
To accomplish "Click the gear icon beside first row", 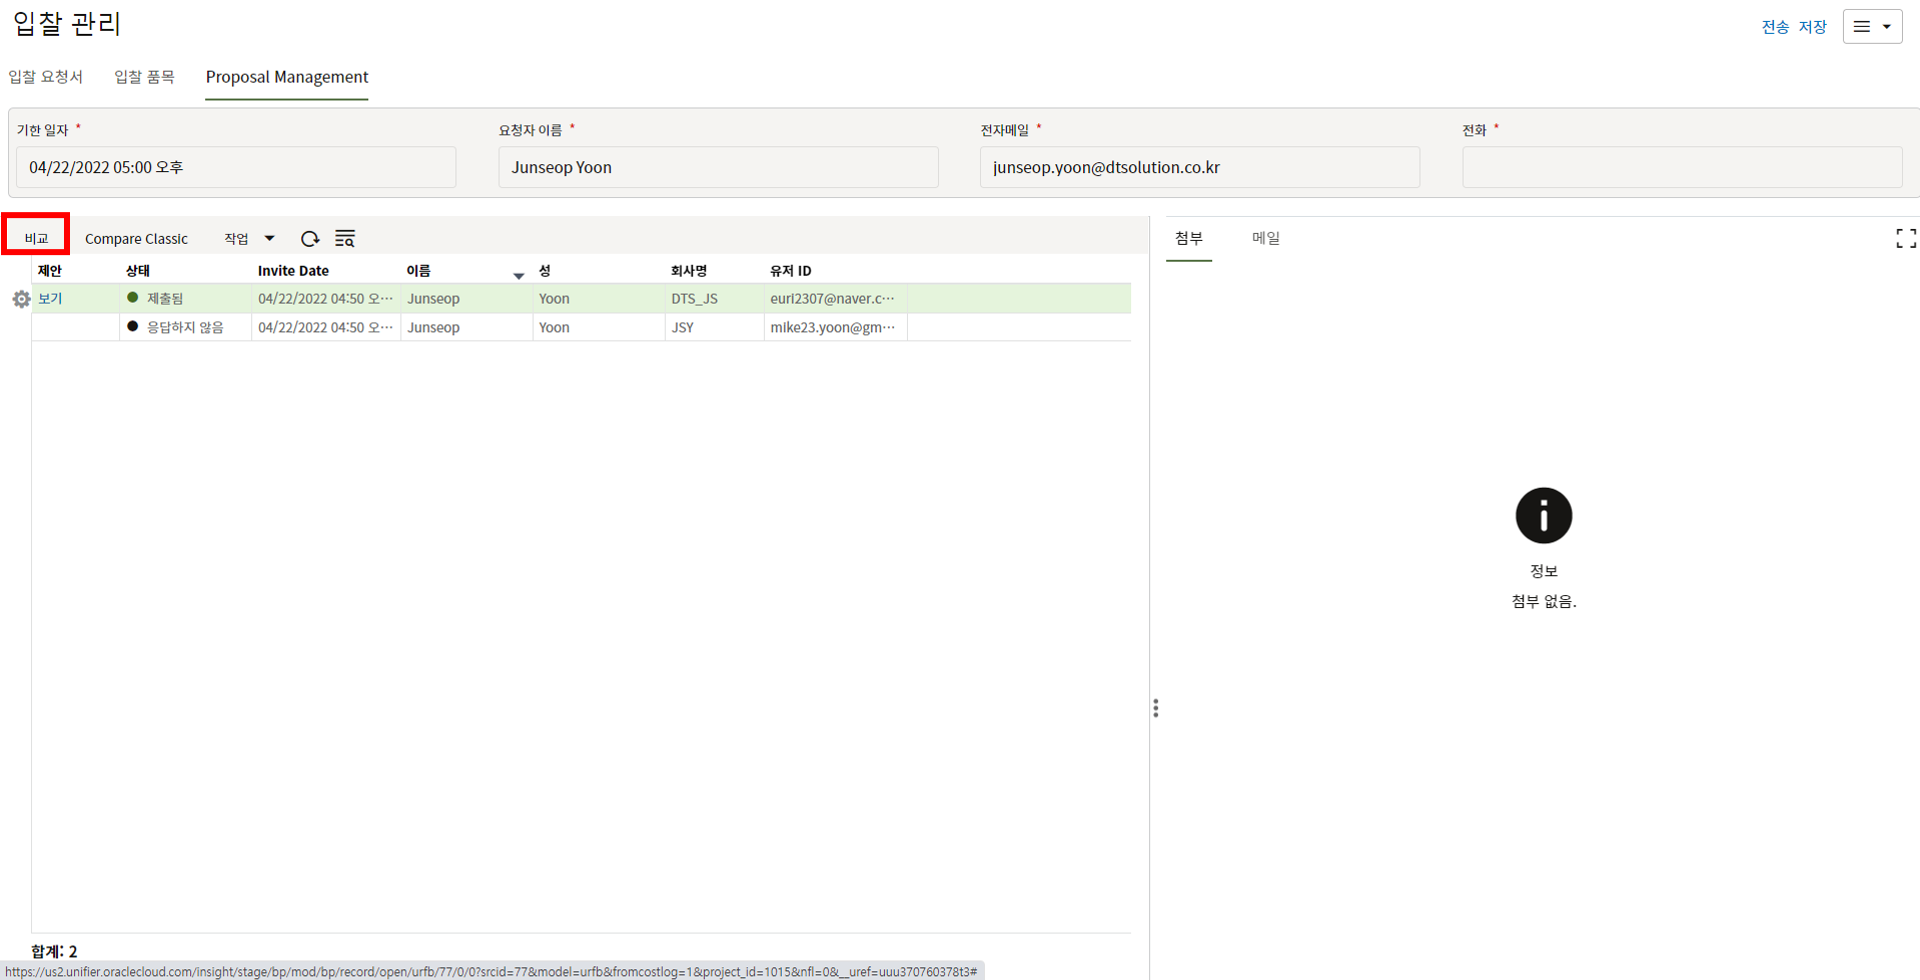I will [21, 299].
